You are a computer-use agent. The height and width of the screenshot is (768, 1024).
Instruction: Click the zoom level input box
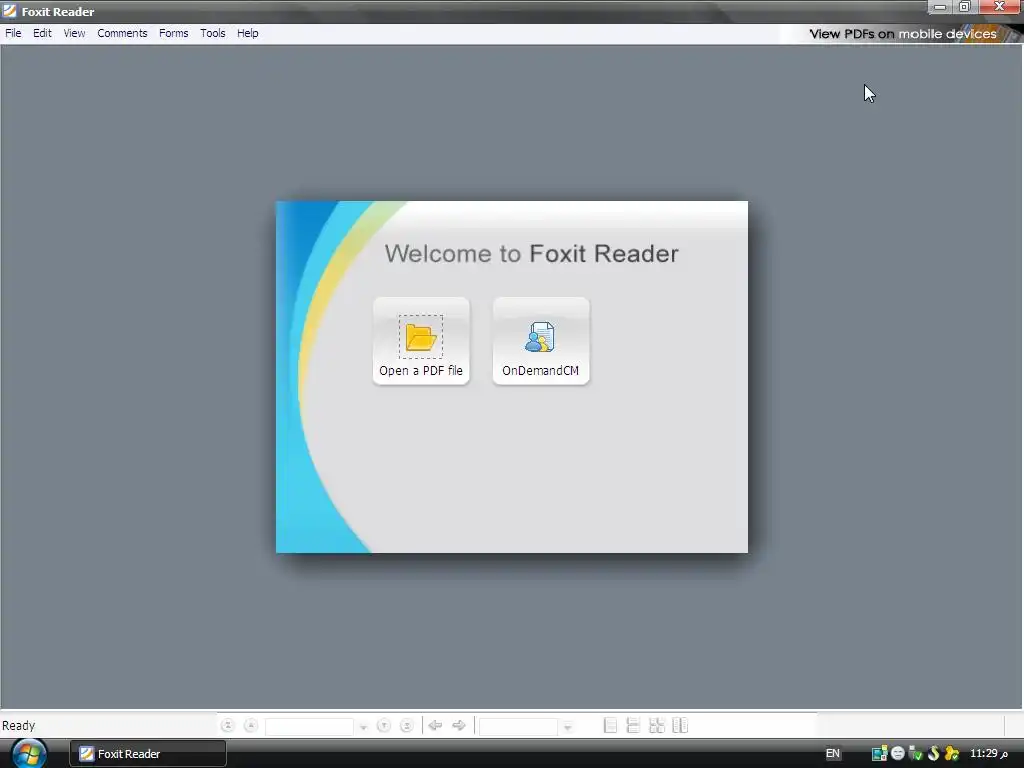point(519,726)
